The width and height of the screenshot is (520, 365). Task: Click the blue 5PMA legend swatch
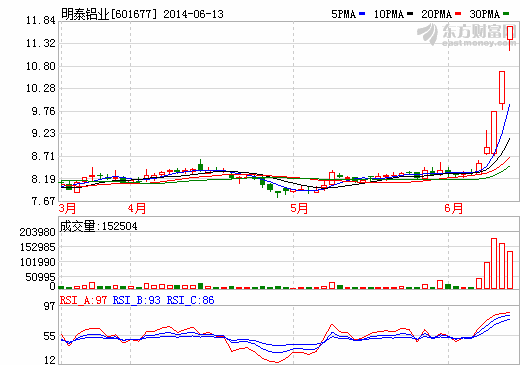pyautogui.click(x=362, y=14)
